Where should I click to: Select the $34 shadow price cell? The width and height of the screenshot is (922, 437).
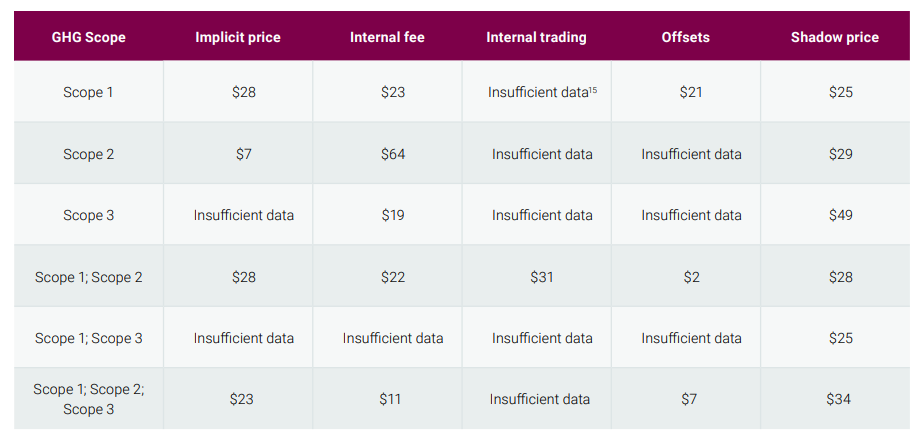pos(838,399)
